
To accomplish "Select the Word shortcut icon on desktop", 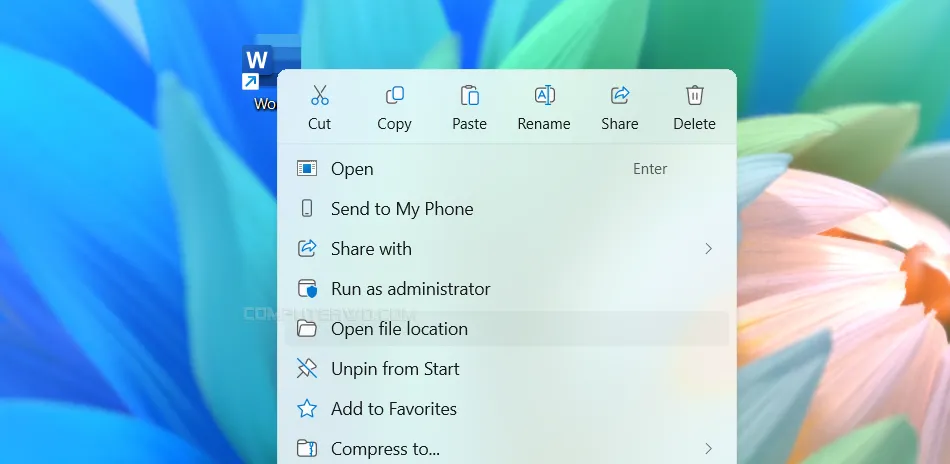I will click(267, 67).
